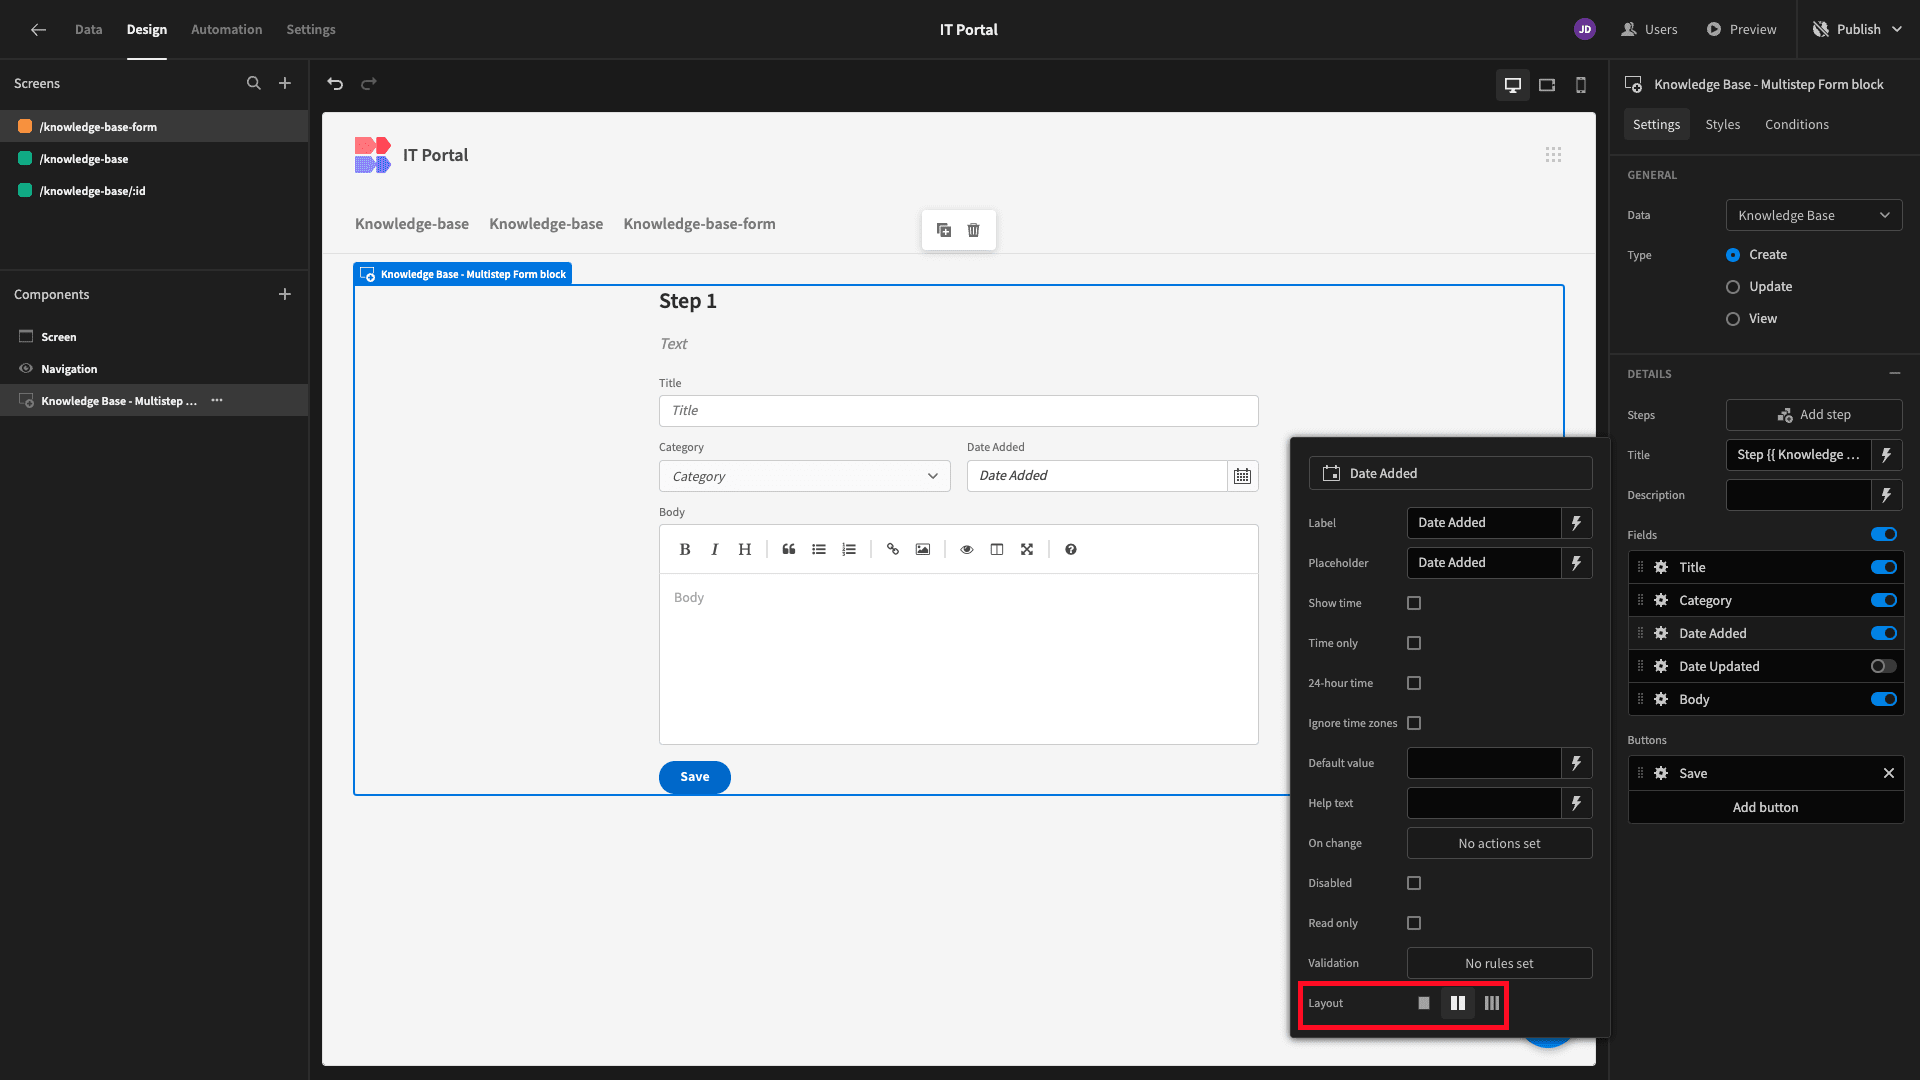
Task: Click the Add button option
Action: 1766,807
